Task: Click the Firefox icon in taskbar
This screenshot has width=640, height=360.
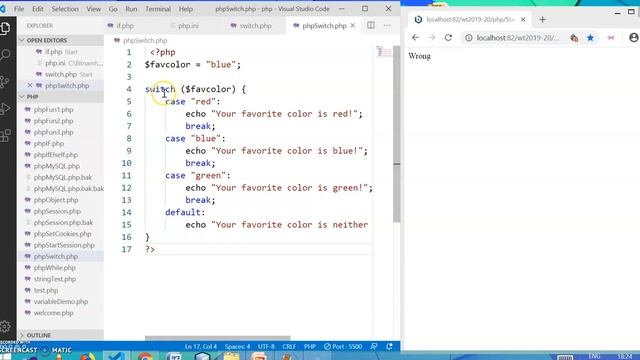Action: [87, 357]
